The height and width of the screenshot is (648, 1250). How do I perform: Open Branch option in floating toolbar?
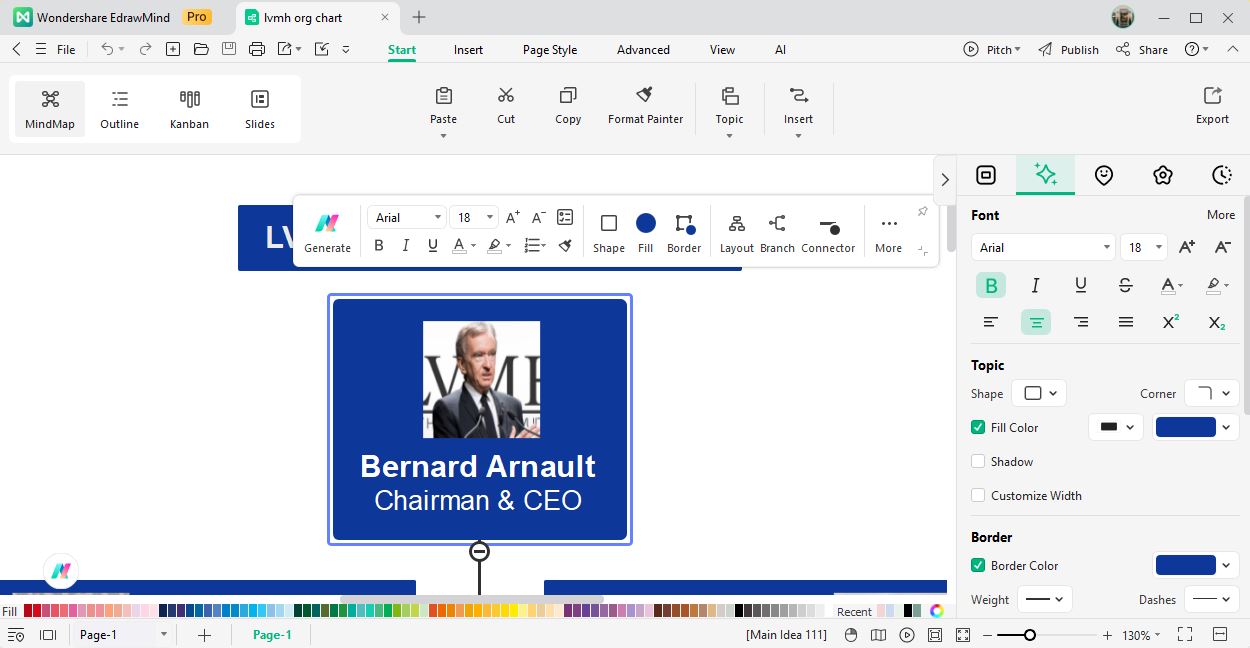[x=777, y=232]
